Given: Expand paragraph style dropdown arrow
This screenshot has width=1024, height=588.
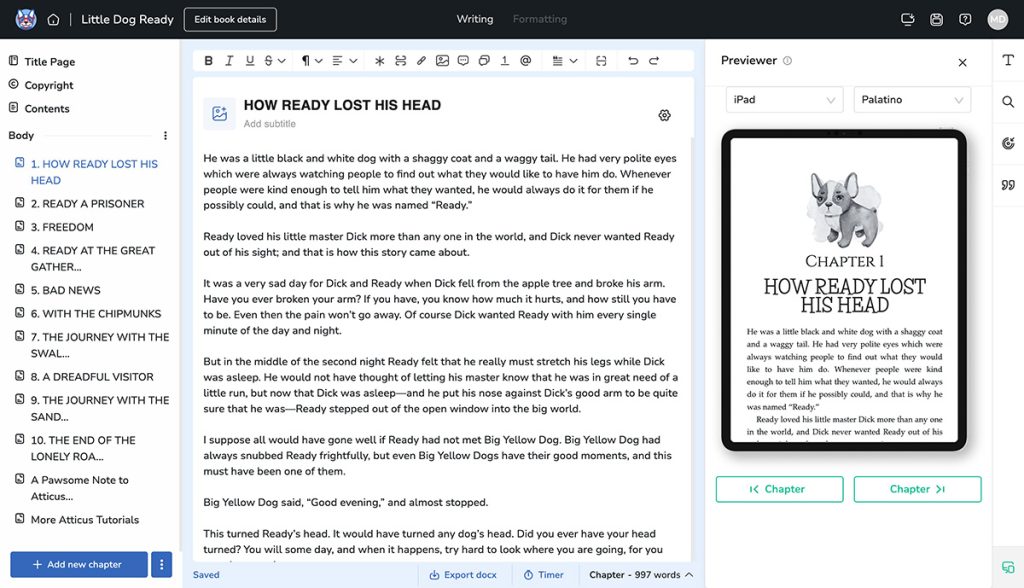Looking at the screenshot, I should coord(319,61).
